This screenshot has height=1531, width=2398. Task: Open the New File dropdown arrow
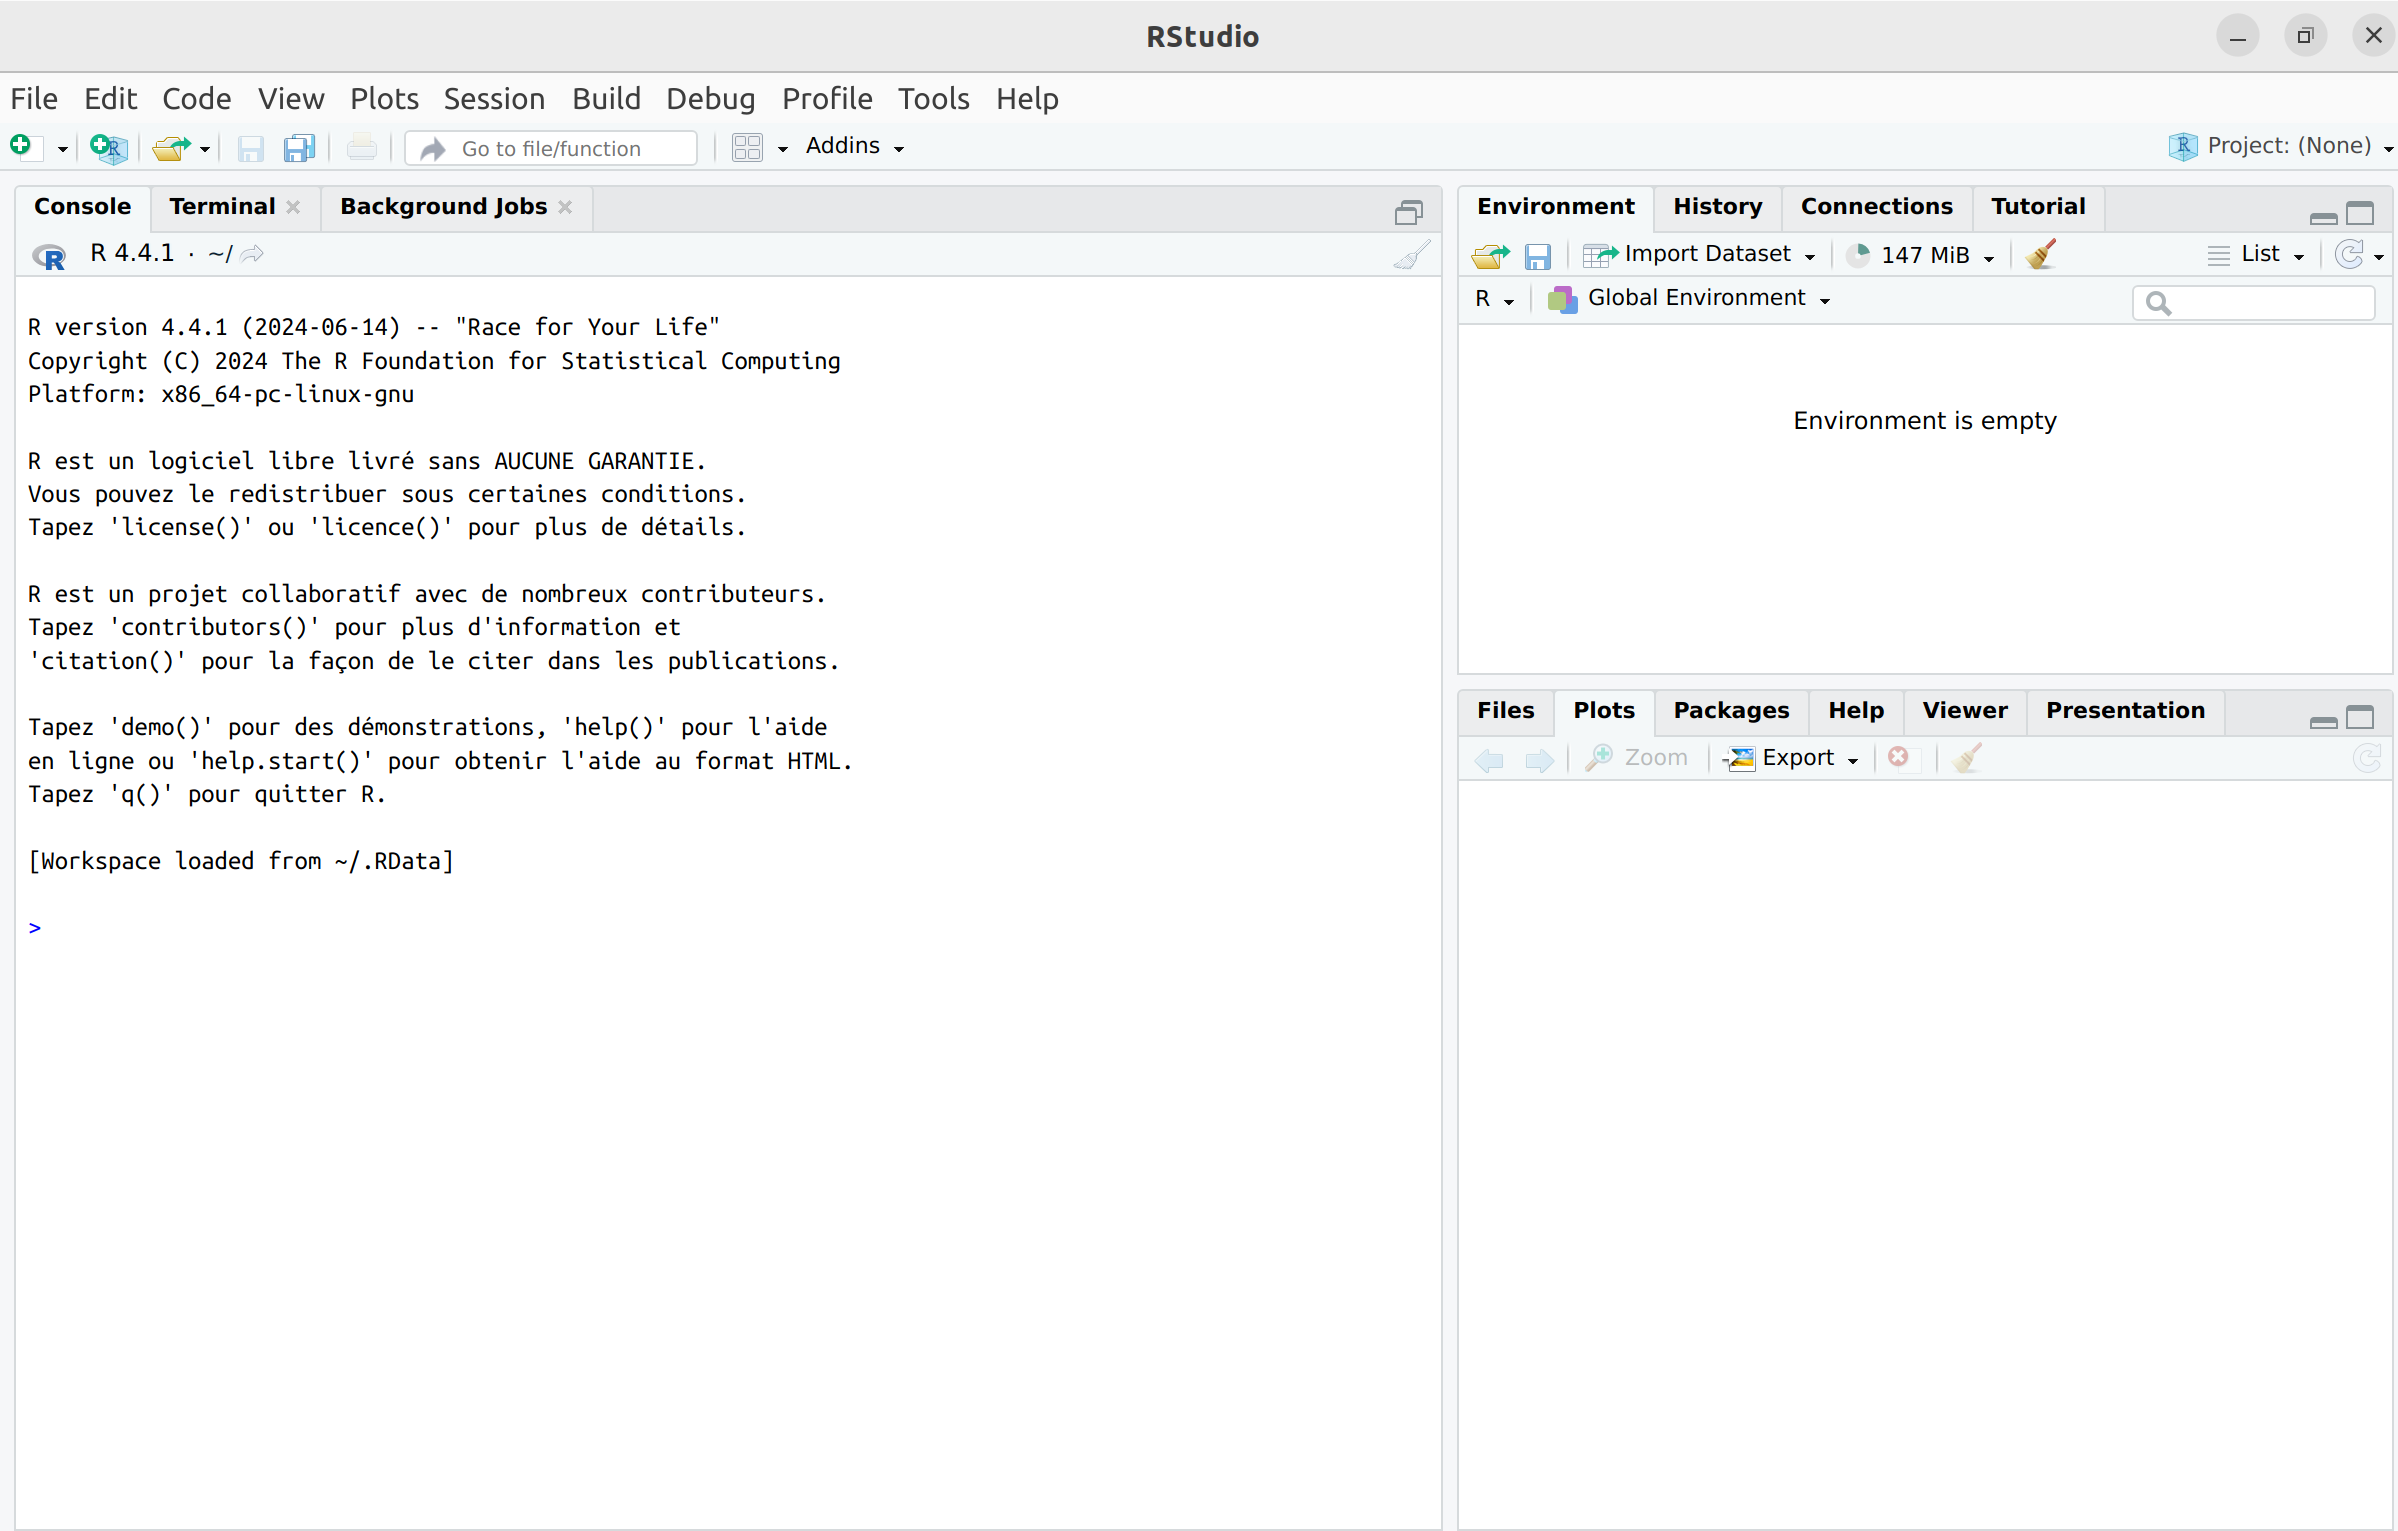(x=62, y=149)
